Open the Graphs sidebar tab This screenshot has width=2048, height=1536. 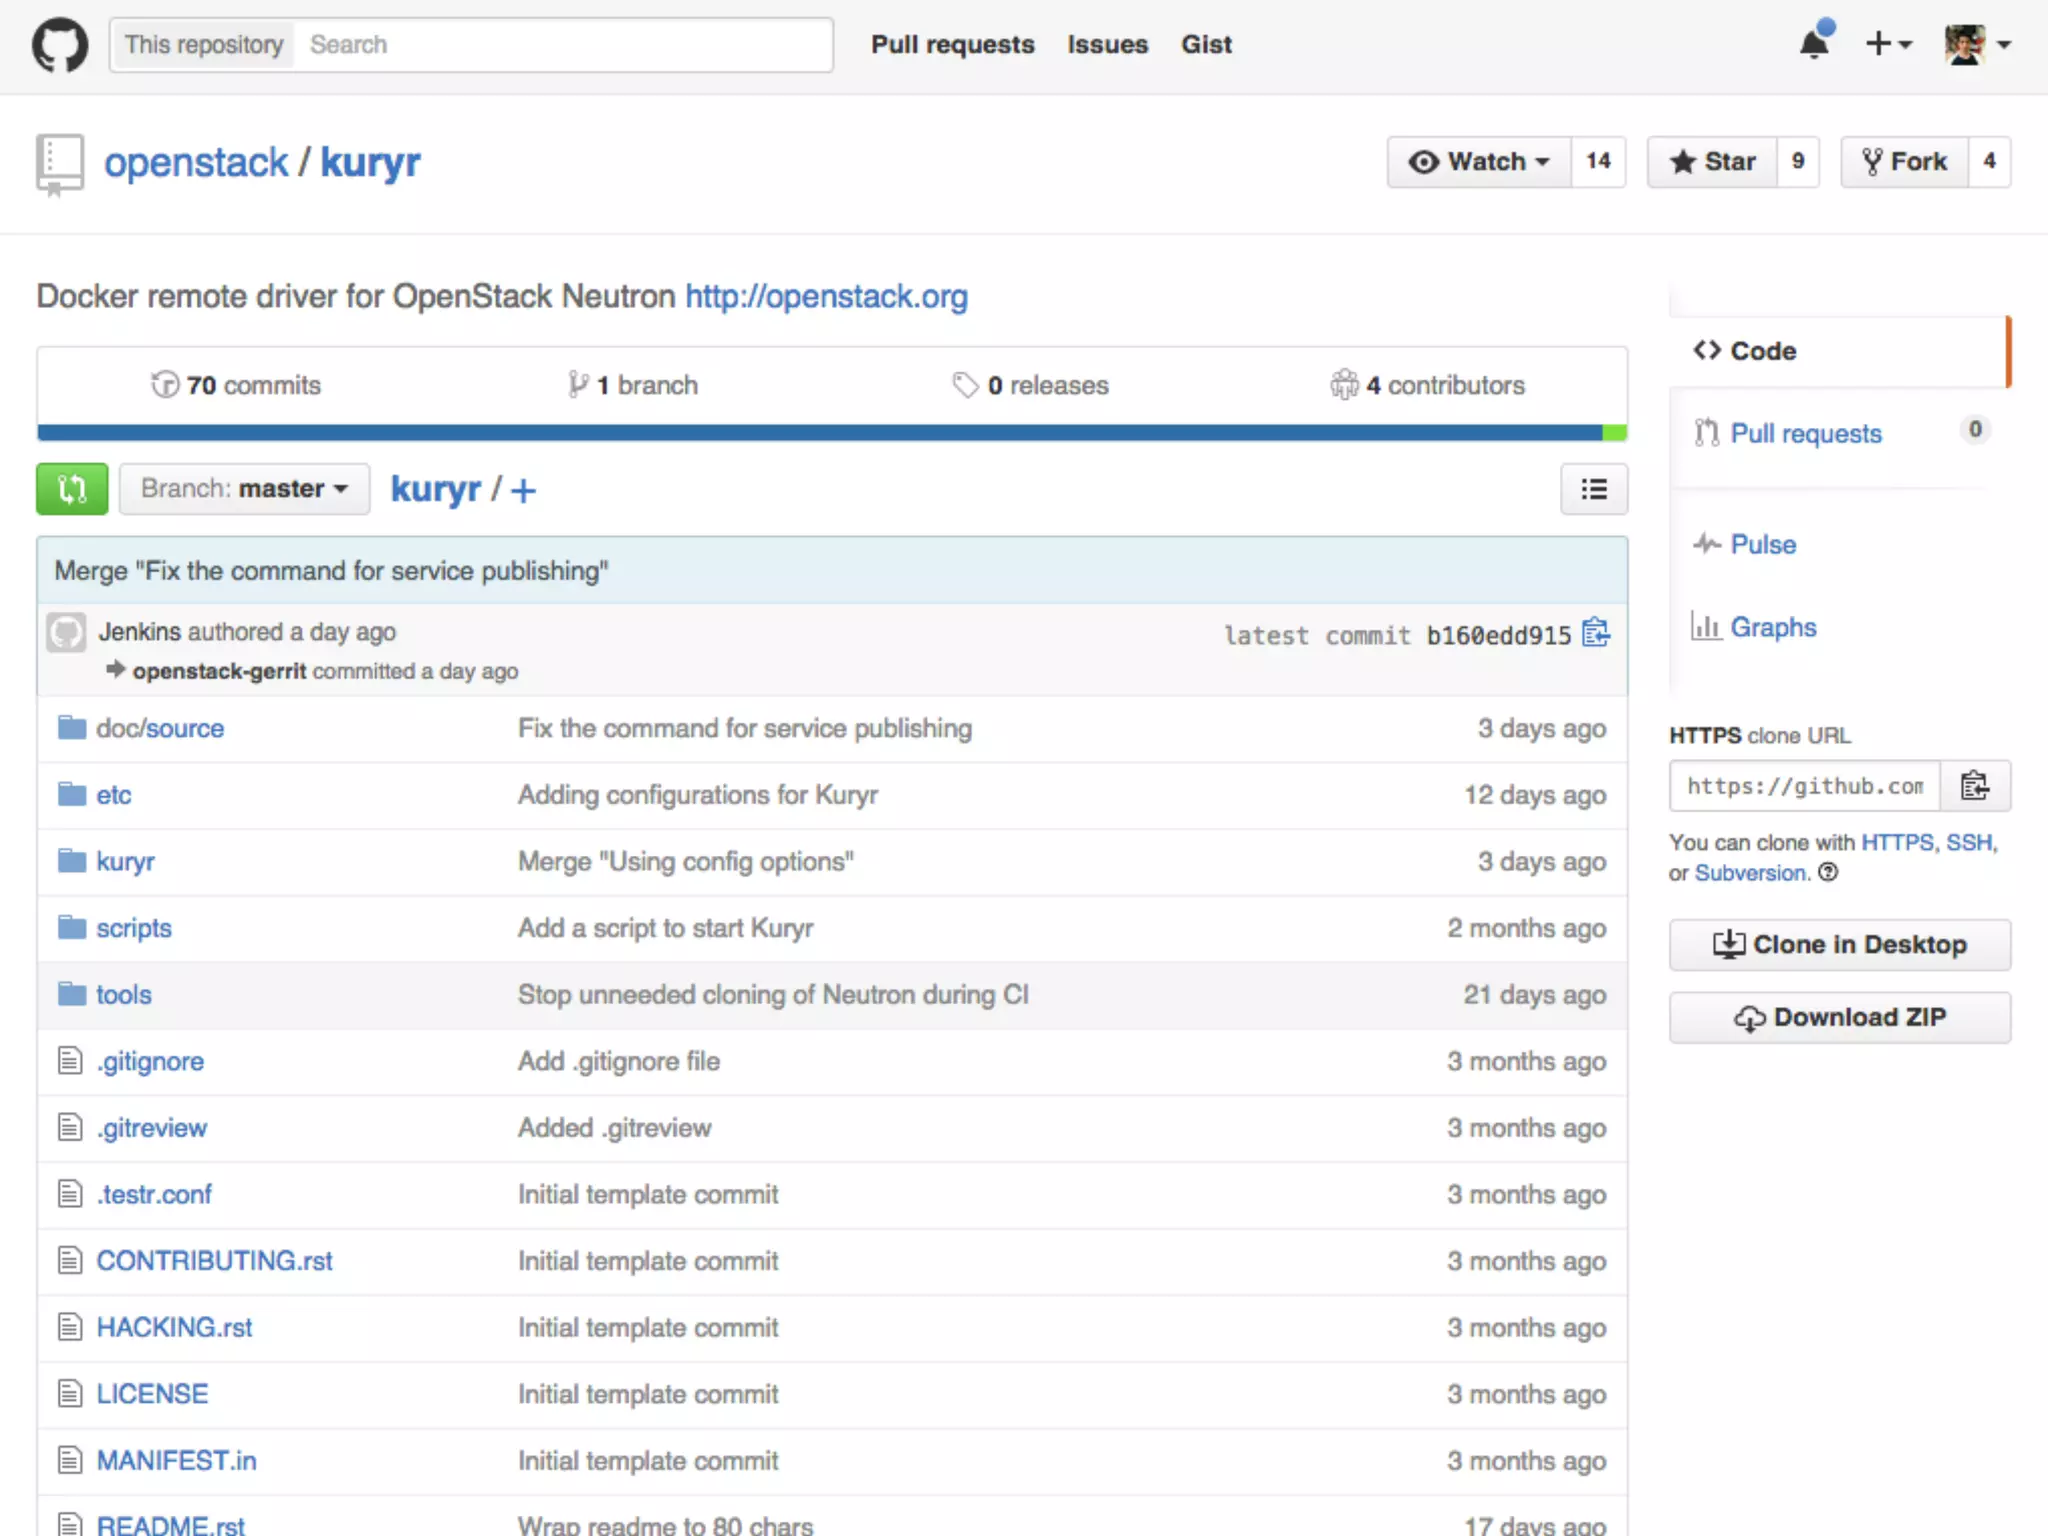[x=1773, y=627]
